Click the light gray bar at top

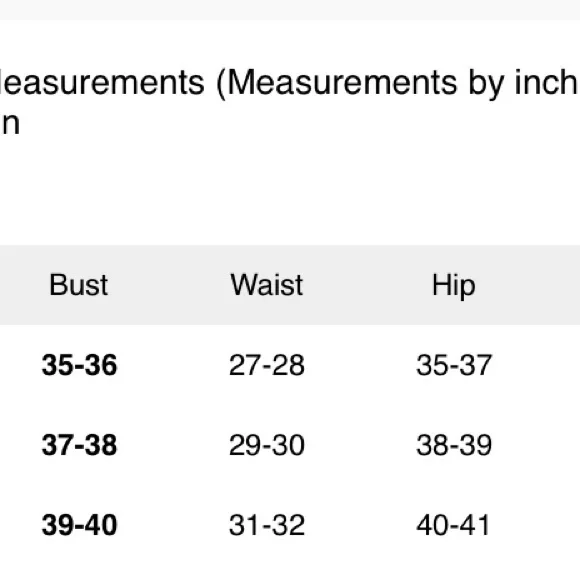pyautogui.click(x=290, y=10)
